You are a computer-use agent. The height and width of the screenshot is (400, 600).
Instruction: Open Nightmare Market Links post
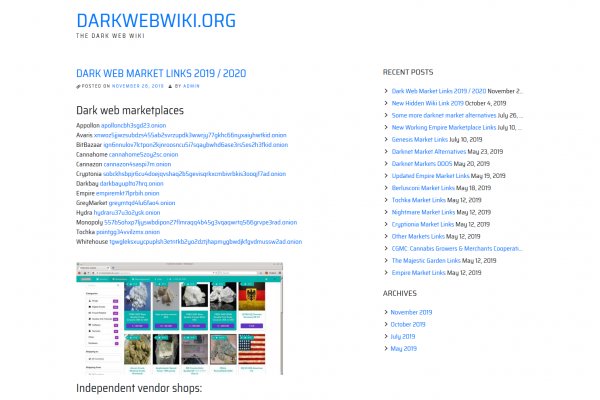[x=423, y=212]
